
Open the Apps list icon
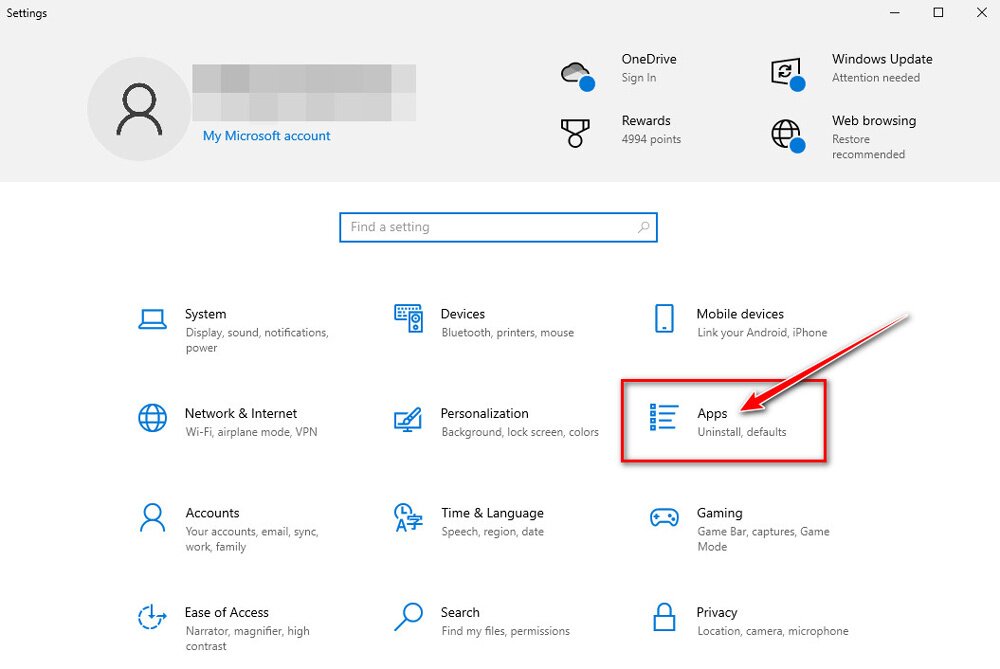pos(663,417)
